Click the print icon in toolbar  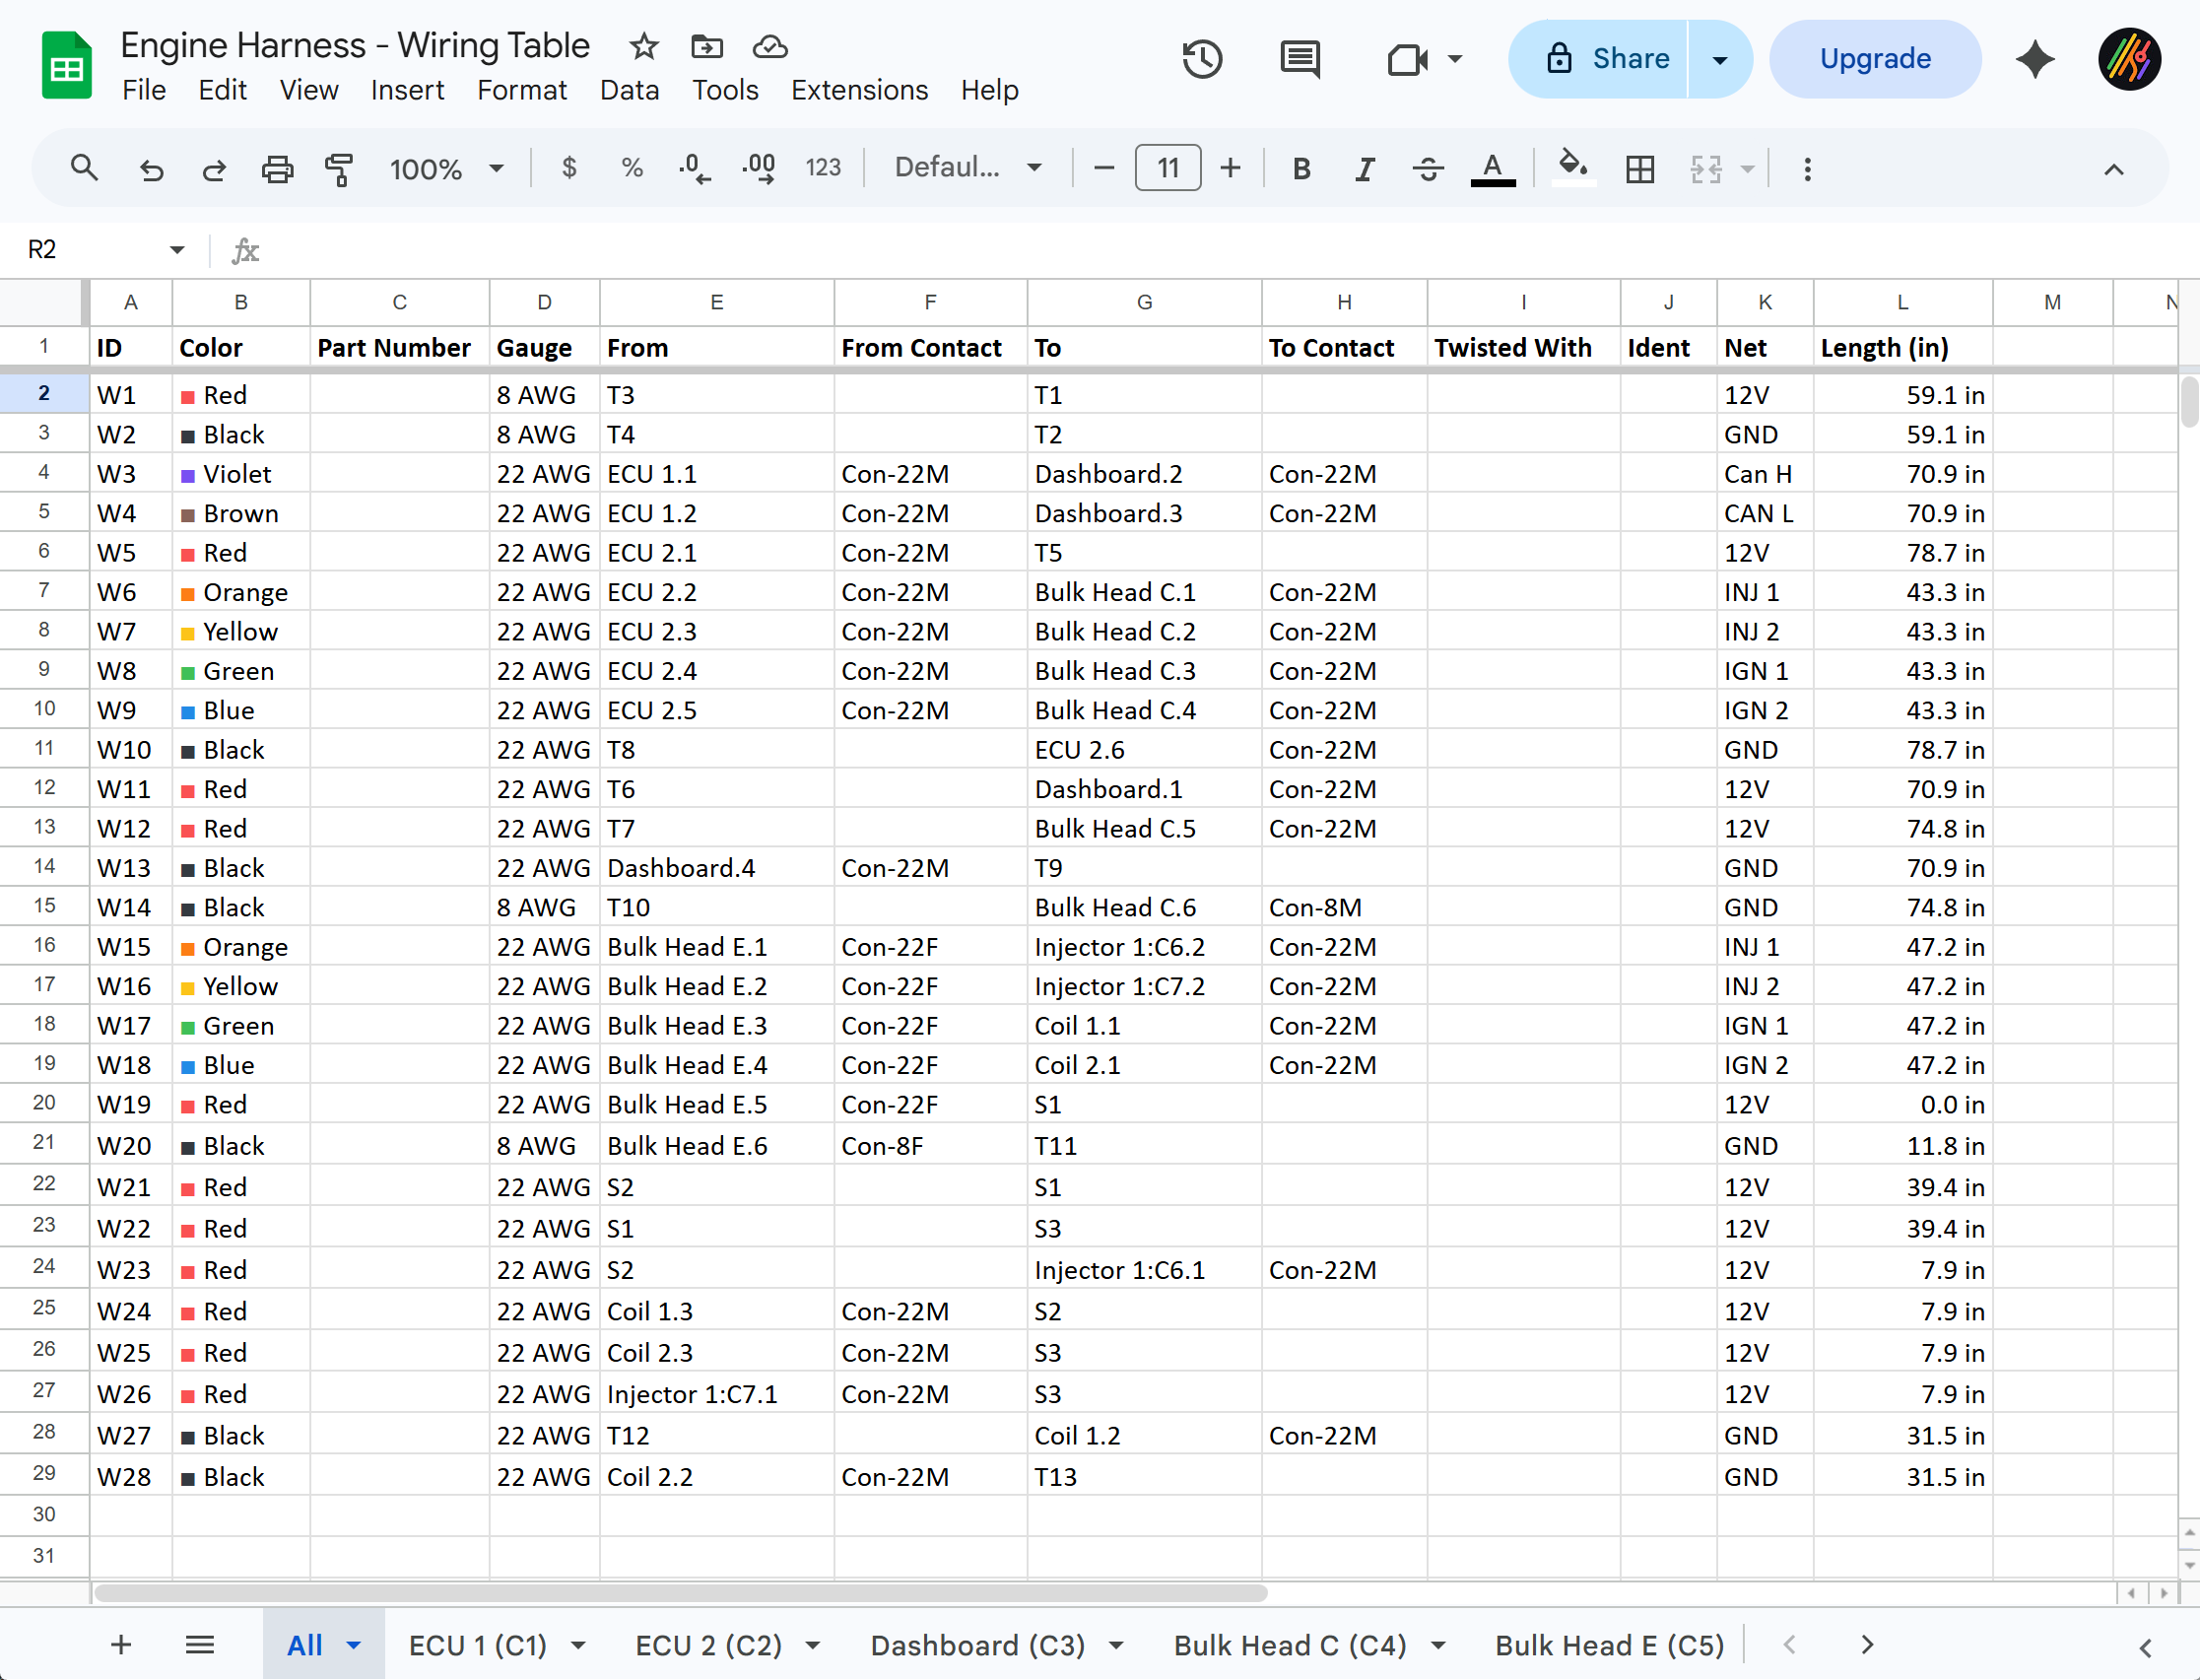(x=277, y=168)
